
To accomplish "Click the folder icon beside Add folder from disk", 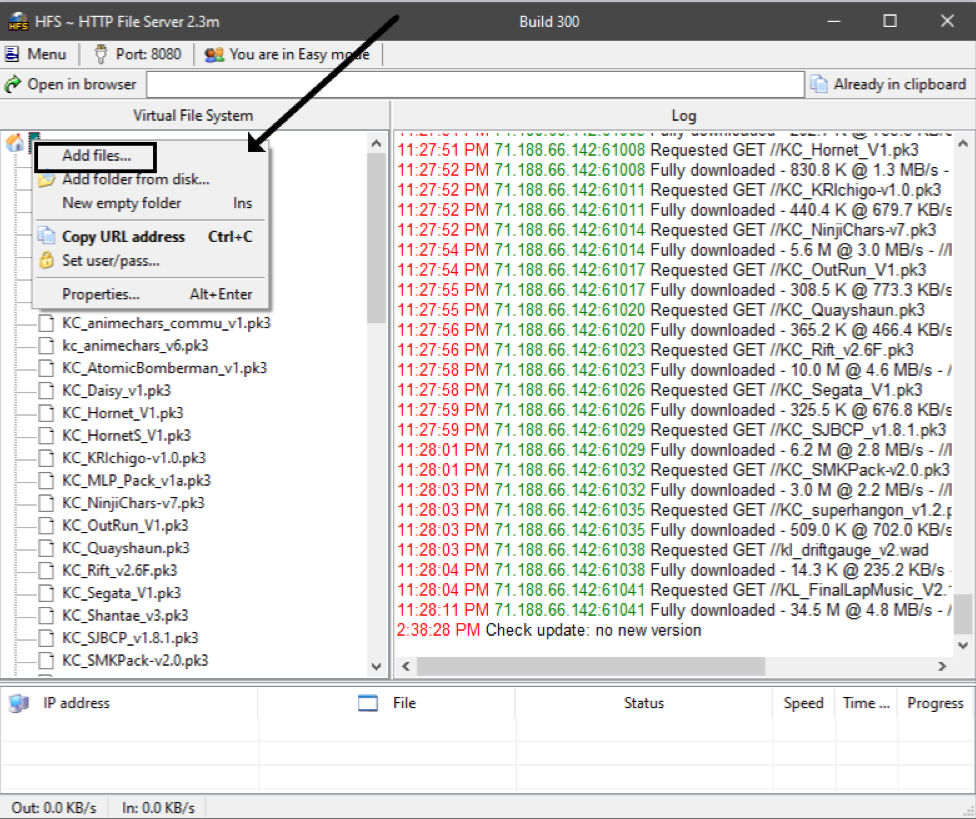I will pos(46,180).
